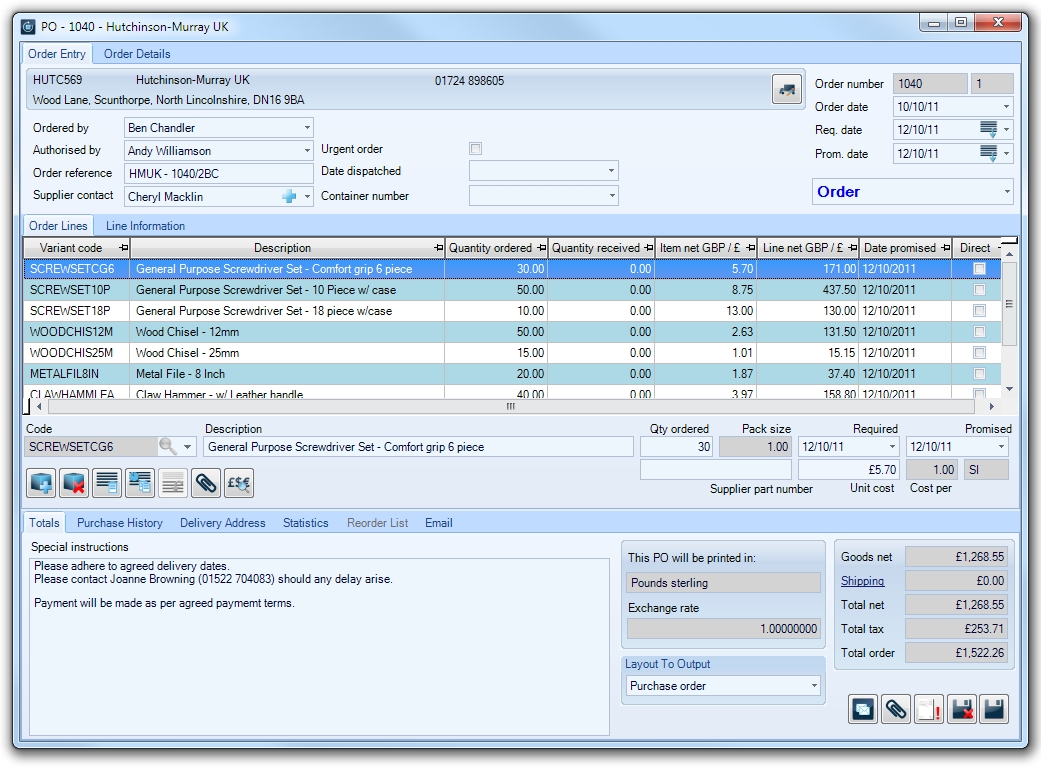Click the plus icon next to Cheryl Macklin
The height and width of the screenshot is (767, 1041).
tap(289, 197)
